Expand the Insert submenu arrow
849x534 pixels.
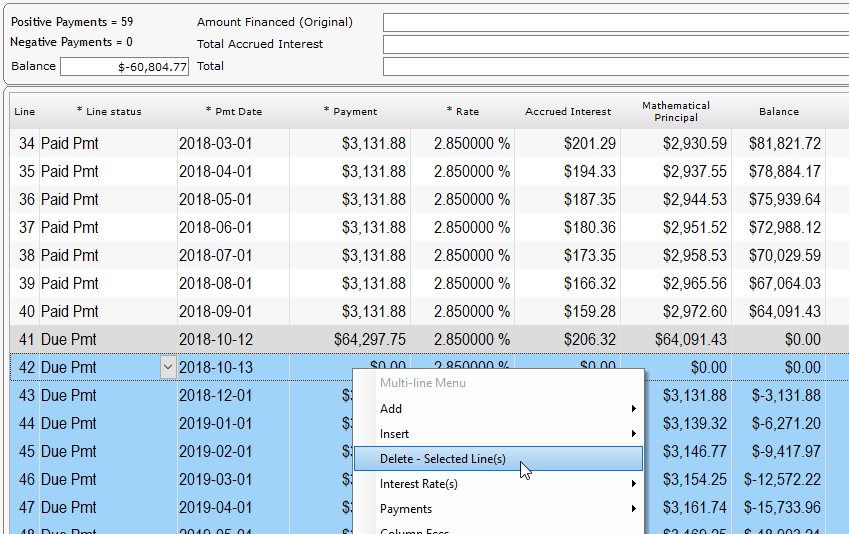(x=634, y=434)
